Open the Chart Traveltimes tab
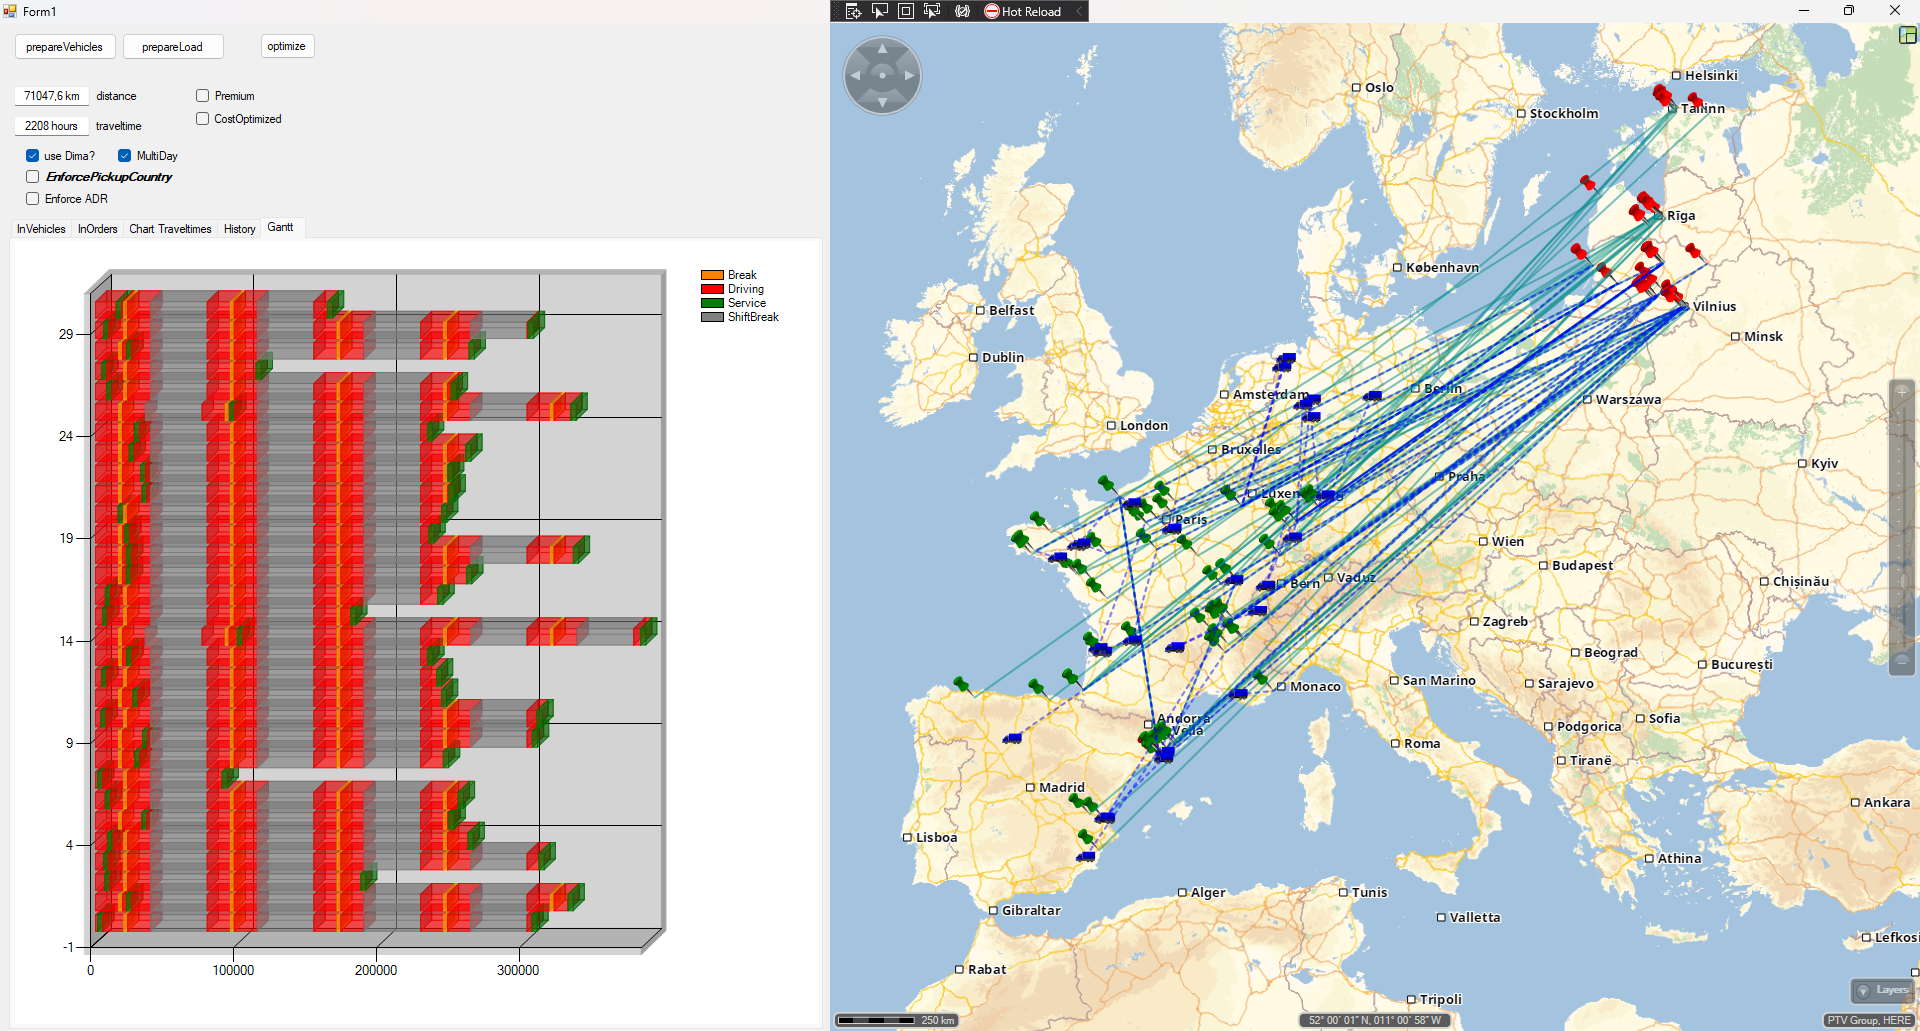The image size is (1920, 1031). (x=170, y=229)
